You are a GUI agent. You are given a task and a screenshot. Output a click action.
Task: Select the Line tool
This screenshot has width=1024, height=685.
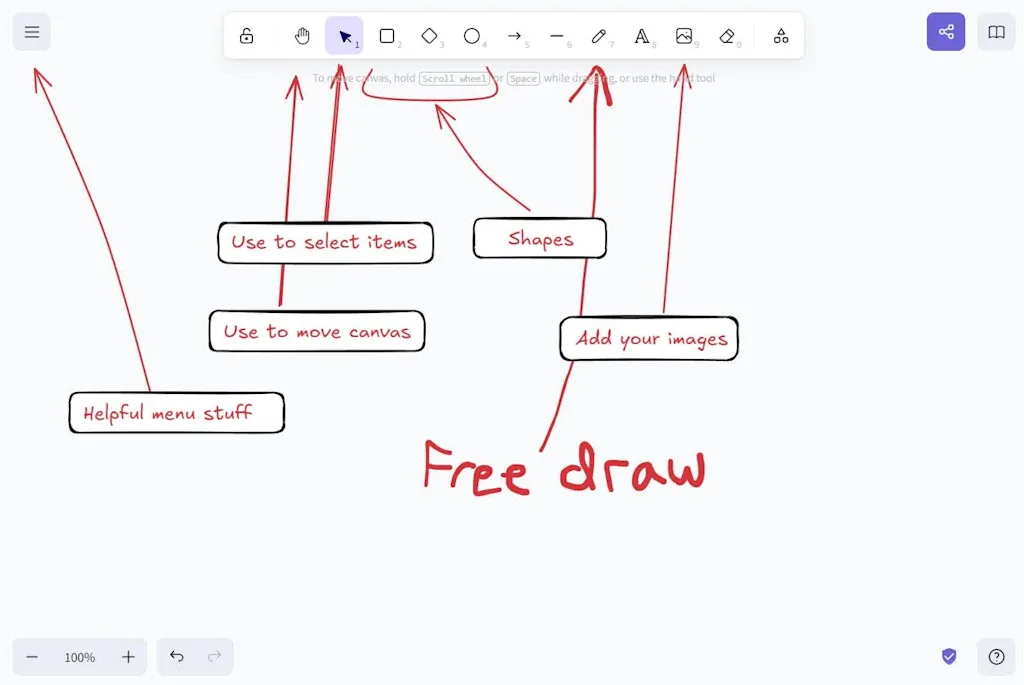pos(557,36)
